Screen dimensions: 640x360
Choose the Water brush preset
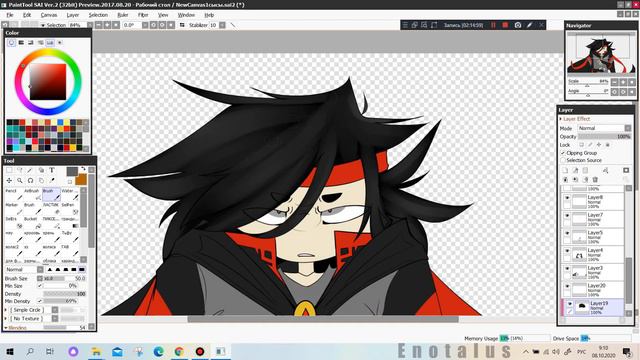(x=70, y=194)
